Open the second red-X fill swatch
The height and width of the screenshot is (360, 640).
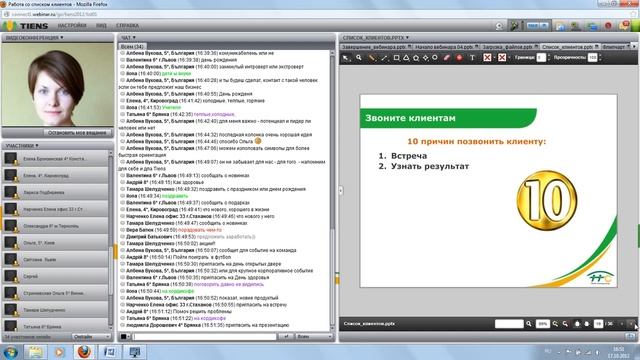pos(502,58)
